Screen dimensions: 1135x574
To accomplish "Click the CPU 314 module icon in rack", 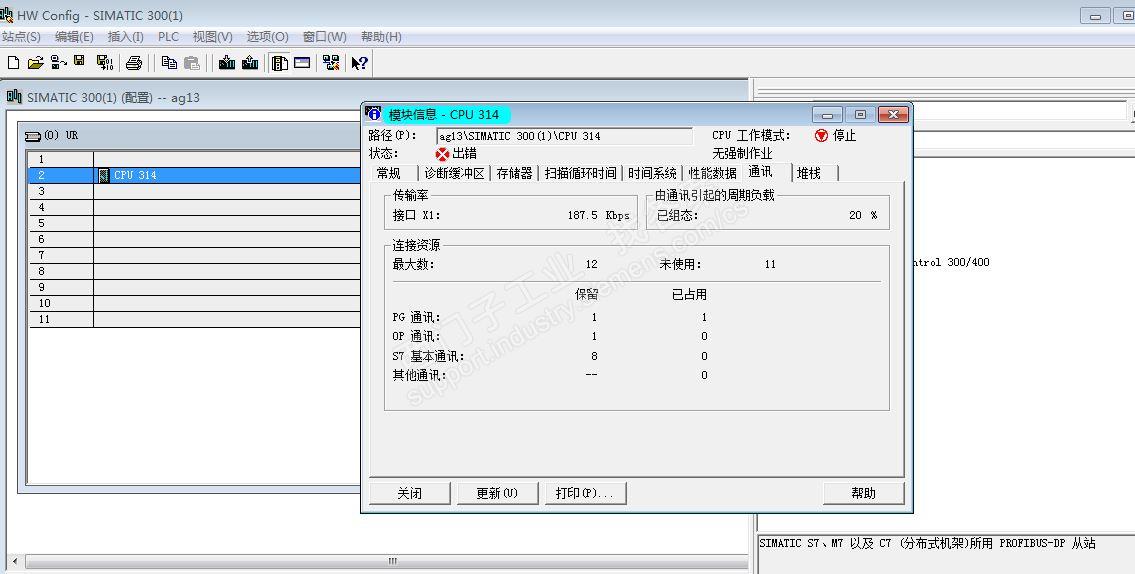I will (x=104, y=175).
